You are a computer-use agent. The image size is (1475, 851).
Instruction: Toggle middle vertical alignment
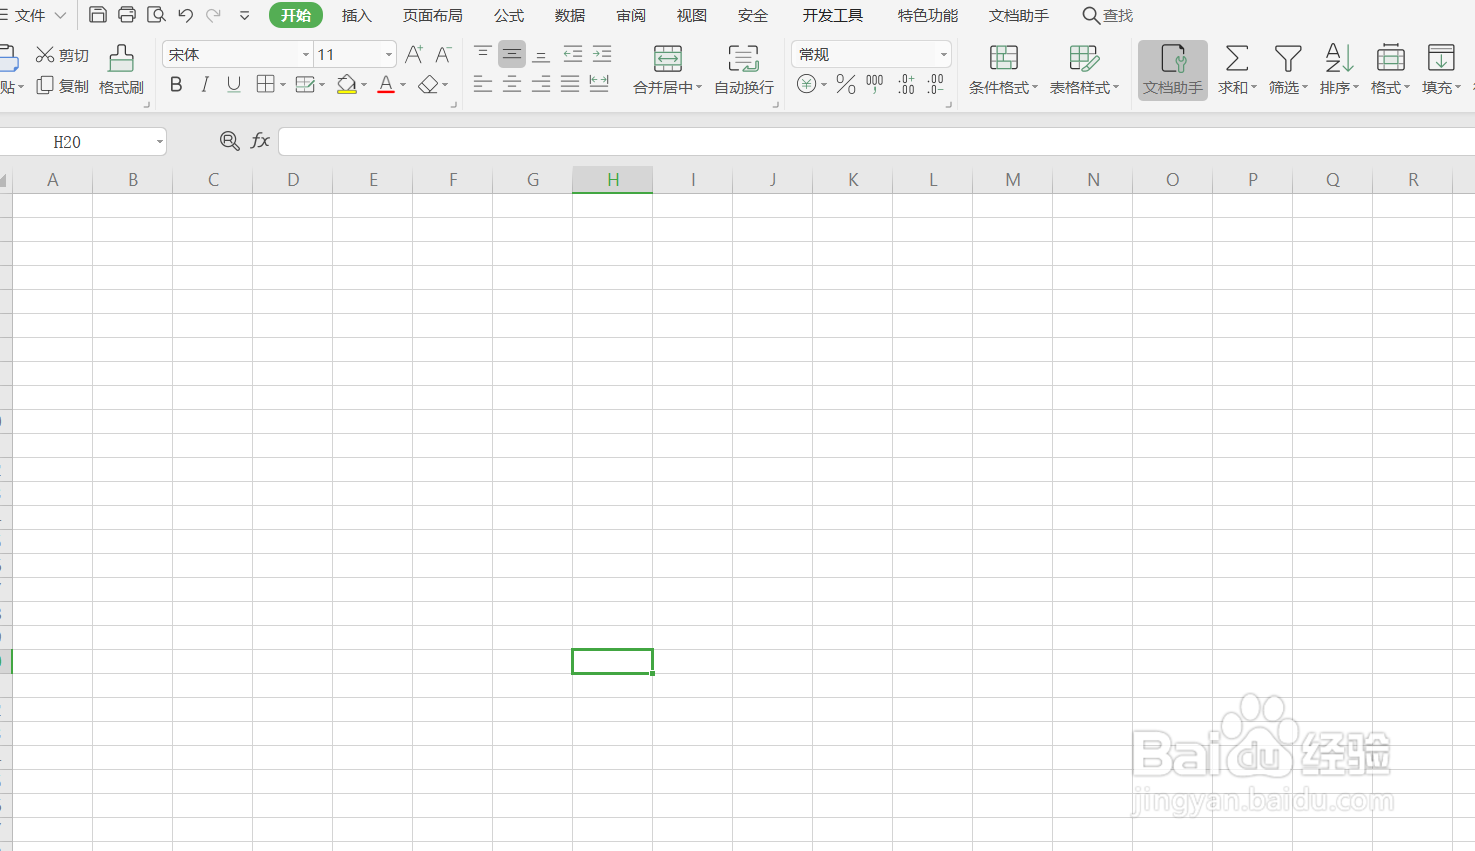[x=512, y=53]
